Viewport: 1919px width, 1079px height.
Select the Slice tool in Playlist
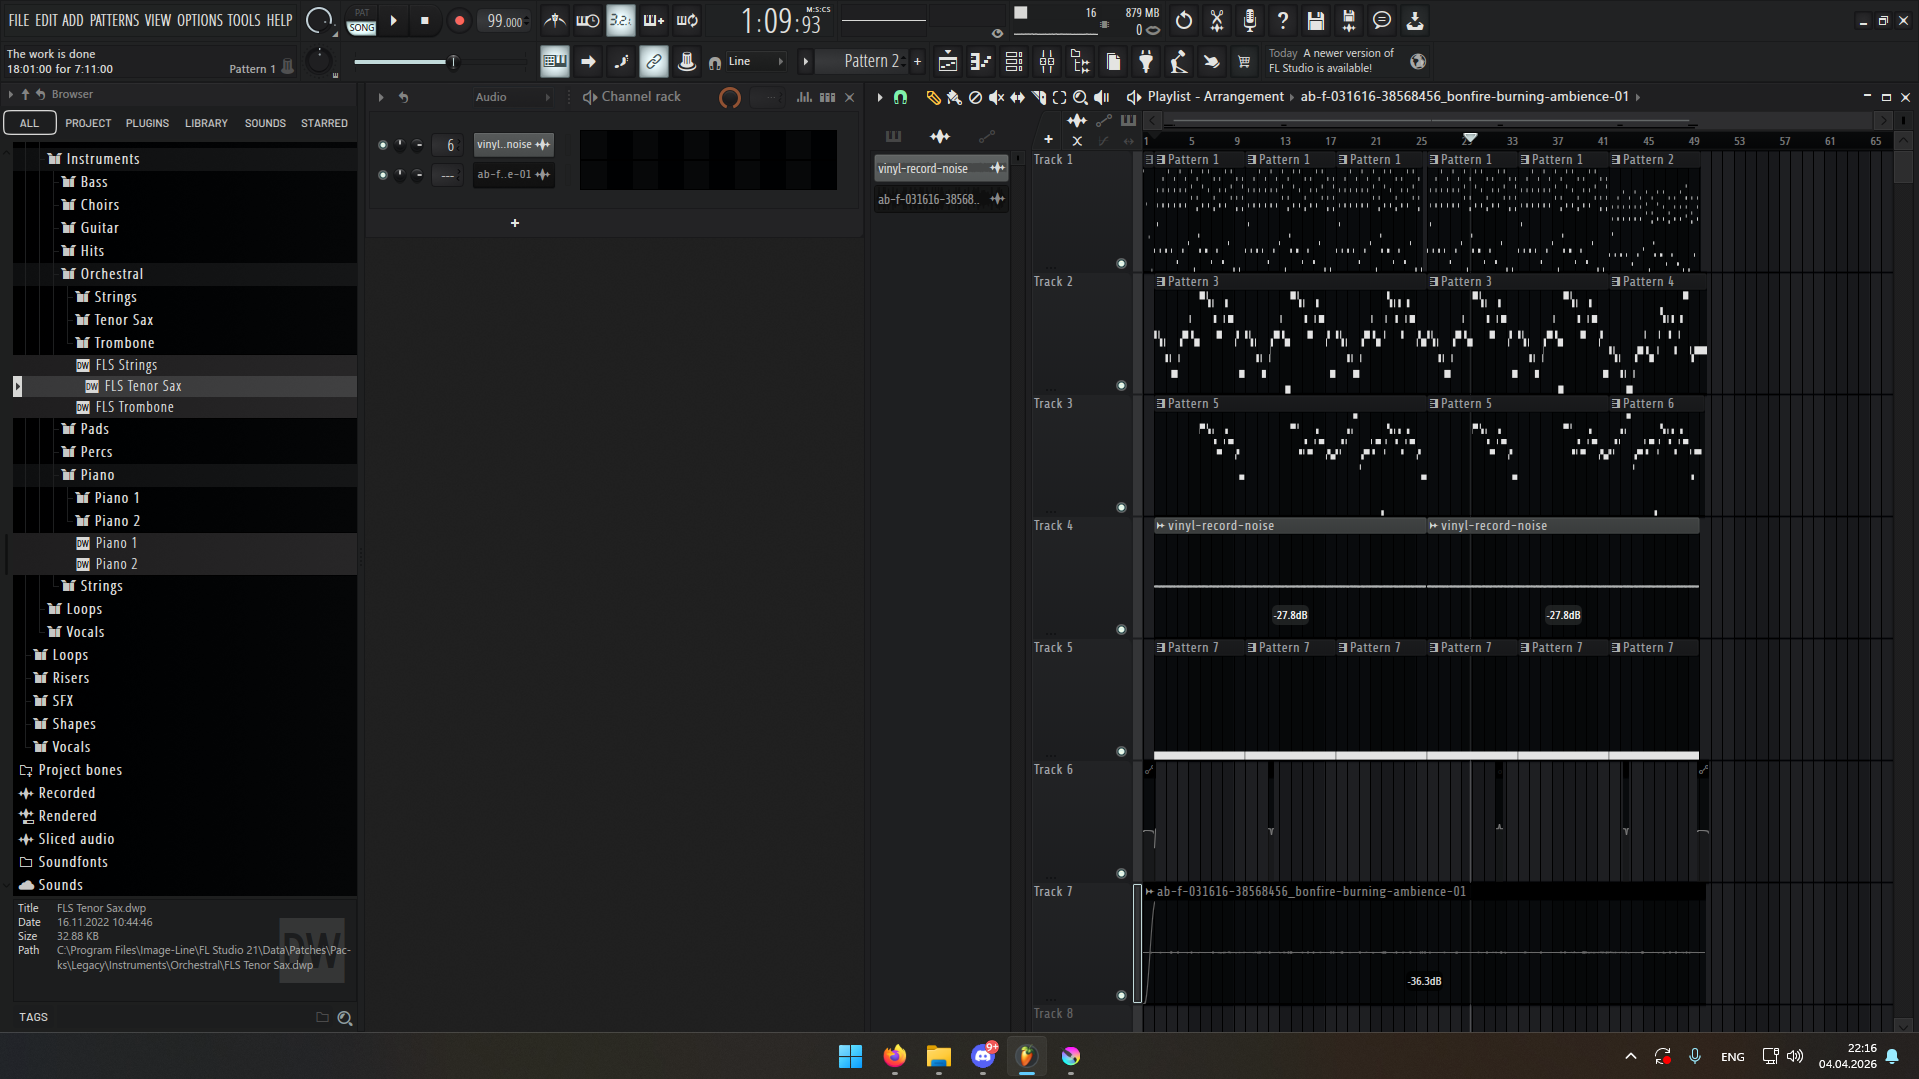pos(1039,97)
